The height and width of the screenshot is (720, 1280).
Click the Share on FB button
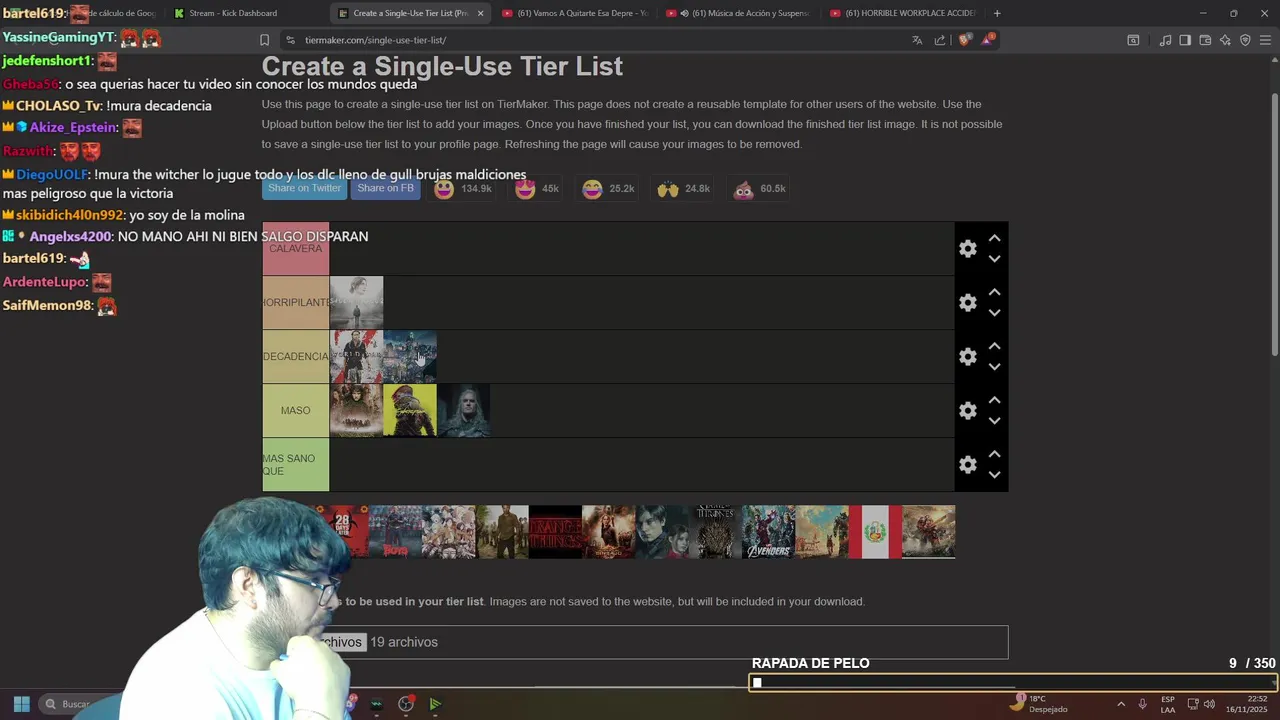point(385,189)
